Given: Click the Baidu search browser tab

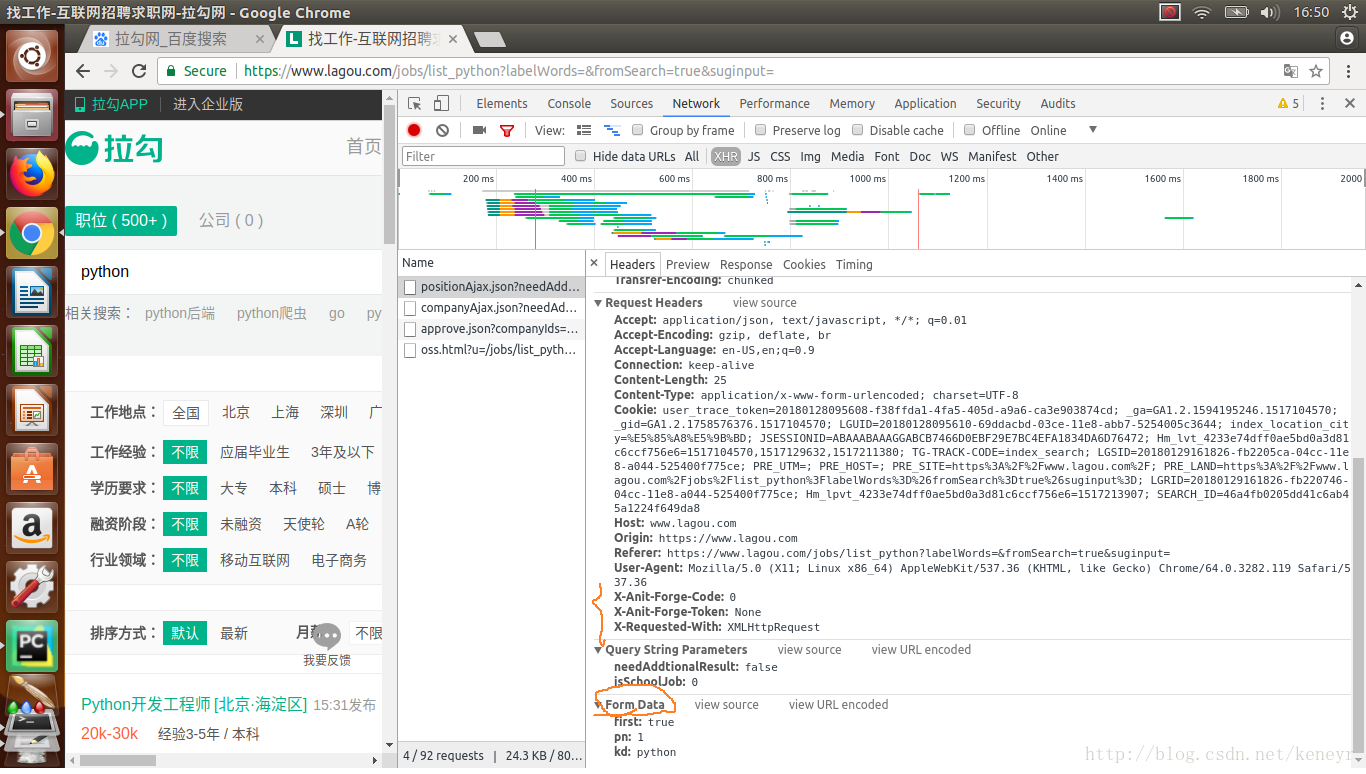Looking at the screenshot, I should pos(180,39).
